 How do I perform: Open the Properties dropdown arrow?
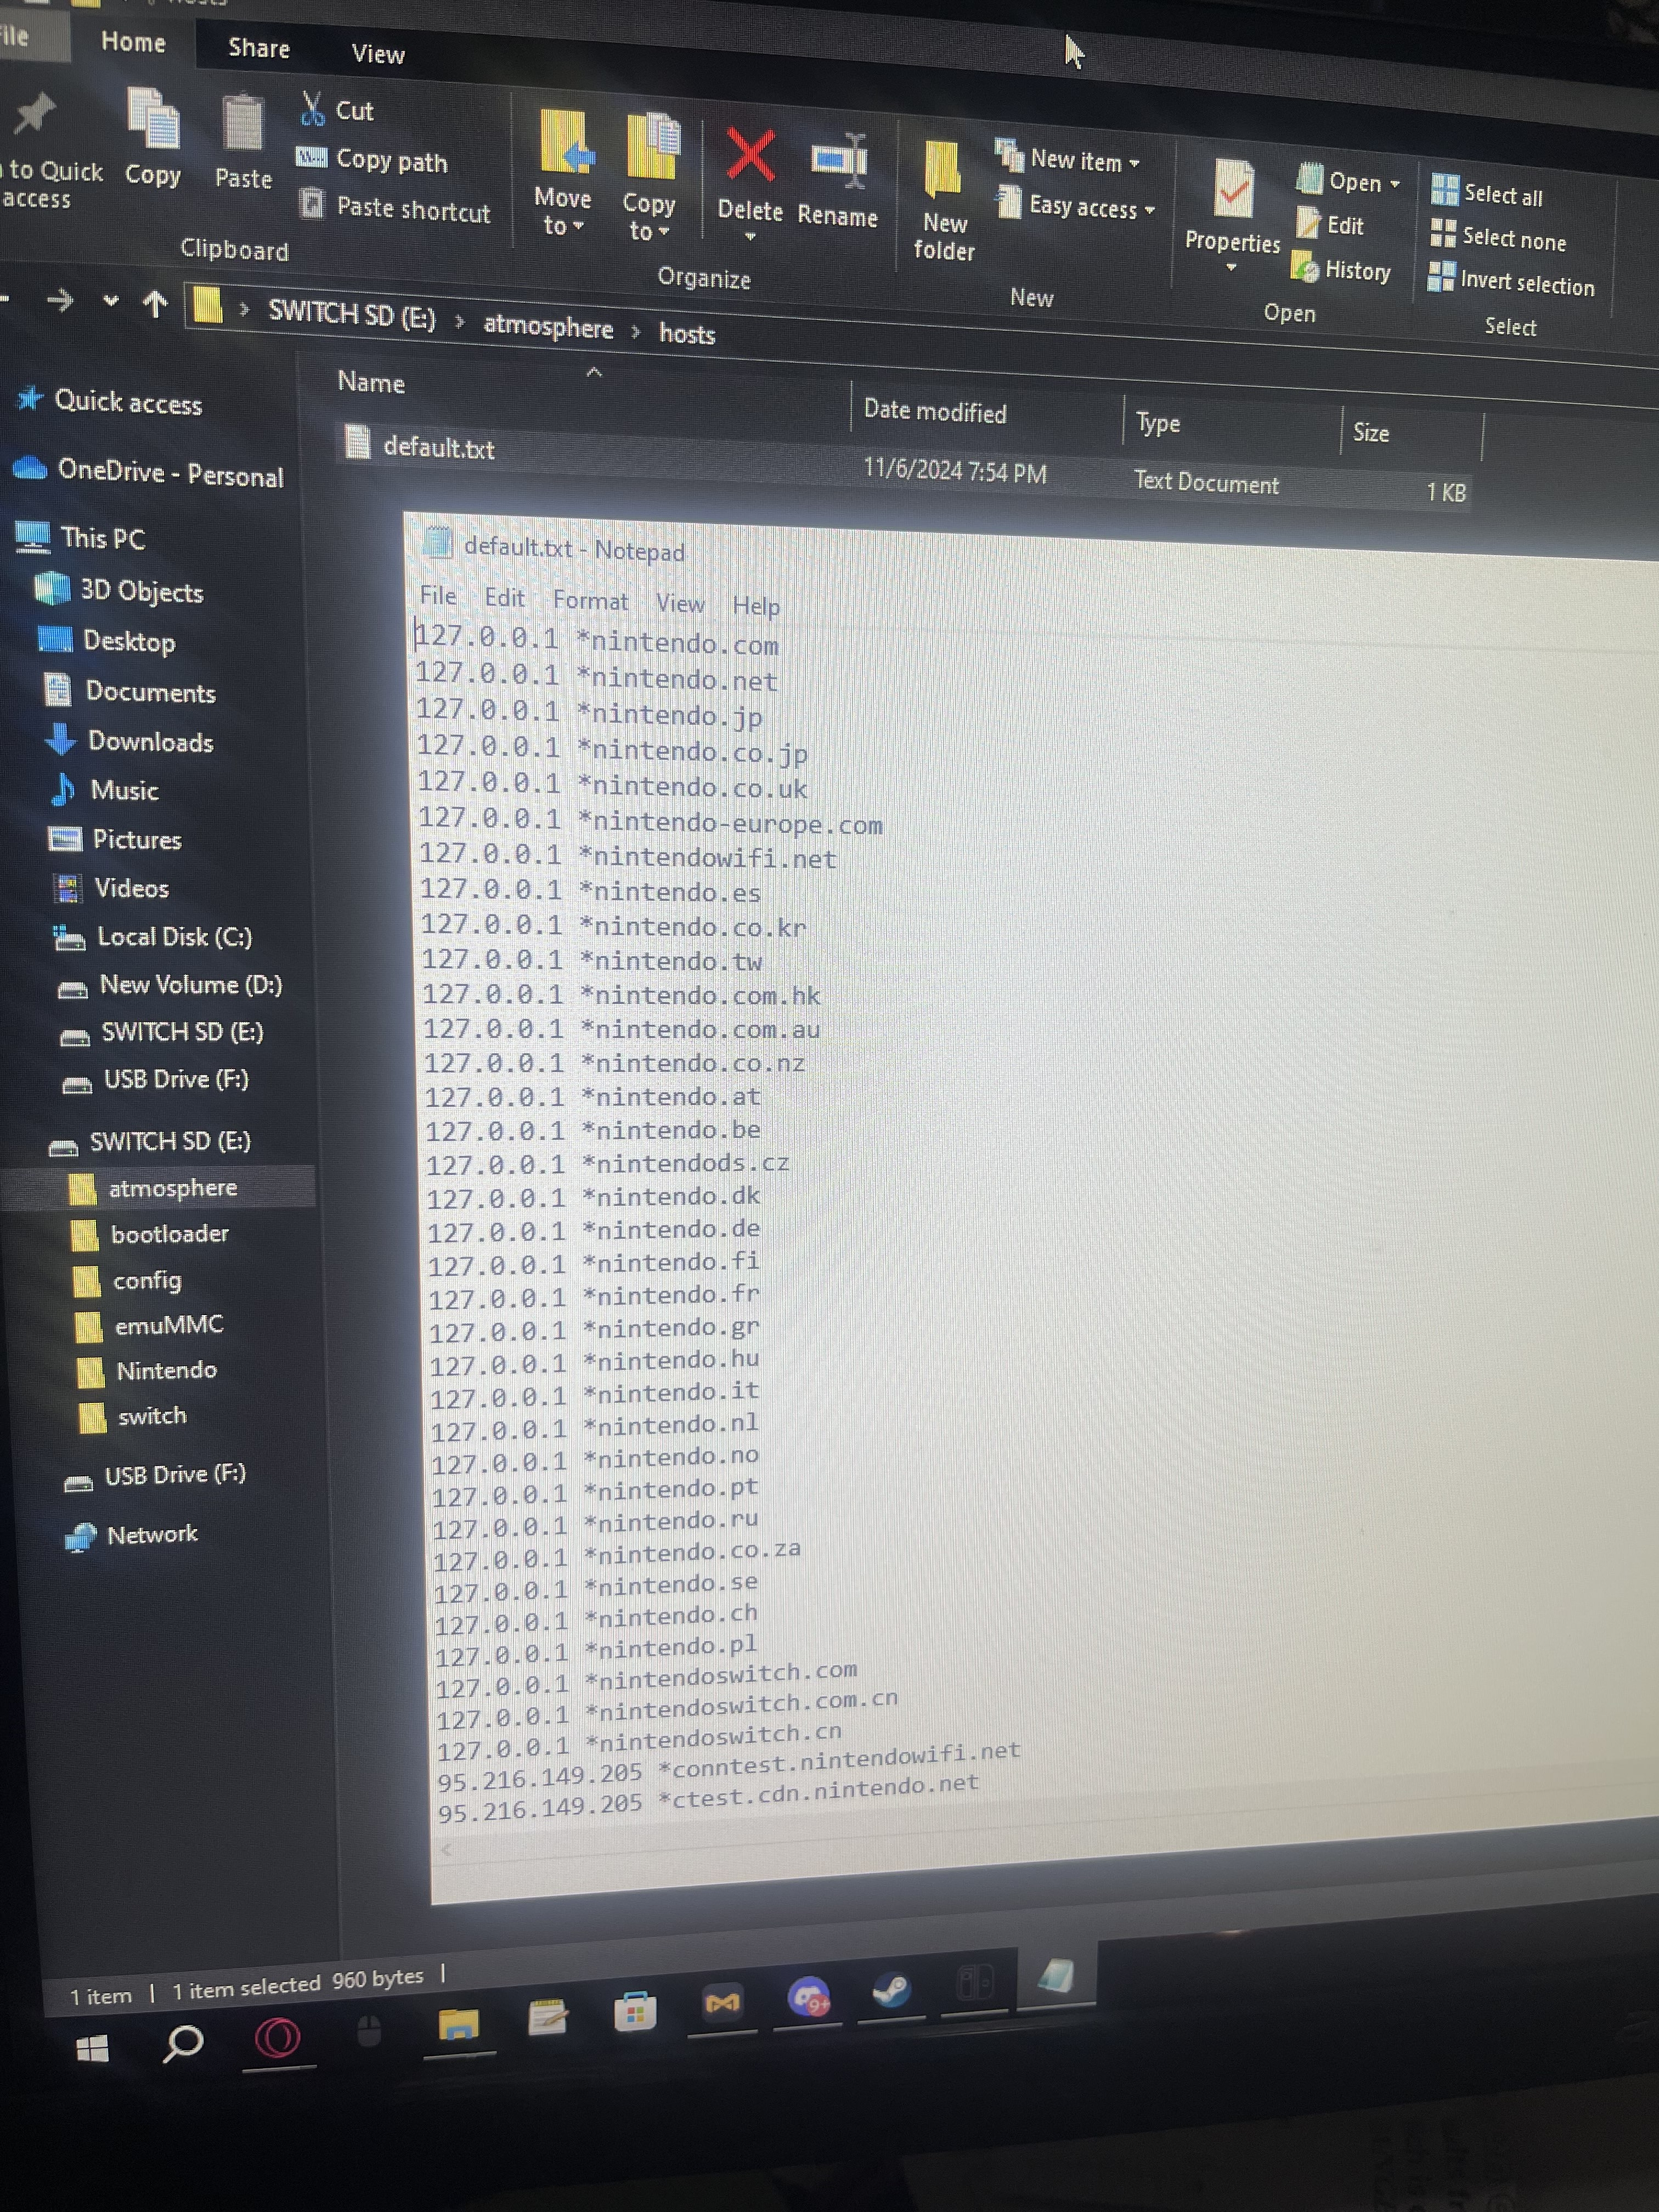1231,267
